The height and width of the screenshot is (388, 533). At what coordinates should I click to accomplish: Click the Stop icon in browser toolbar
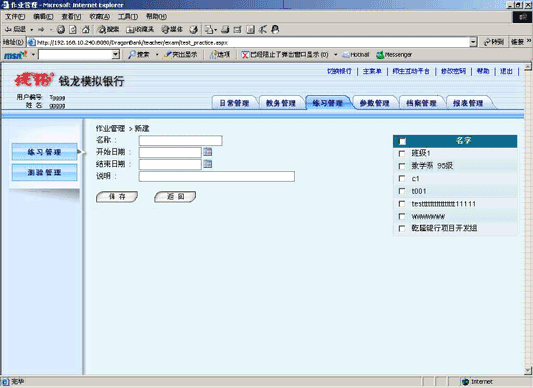click(x=61, y=30)
